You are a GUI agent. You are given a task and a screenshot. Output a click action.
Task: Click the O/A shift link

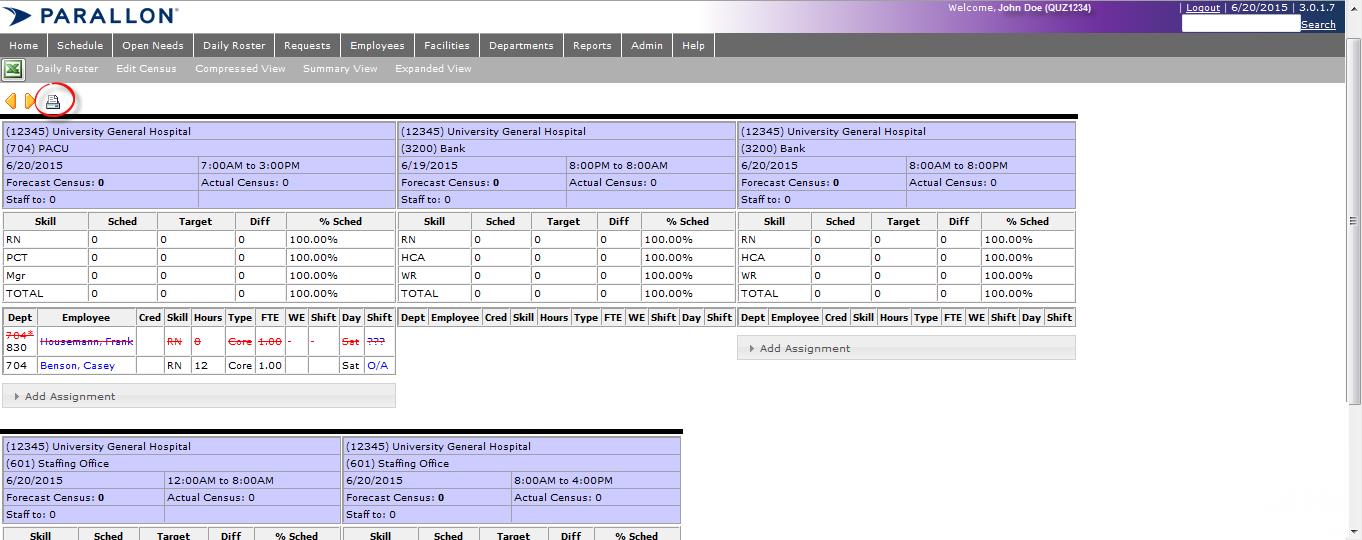[x=377, y=366]
